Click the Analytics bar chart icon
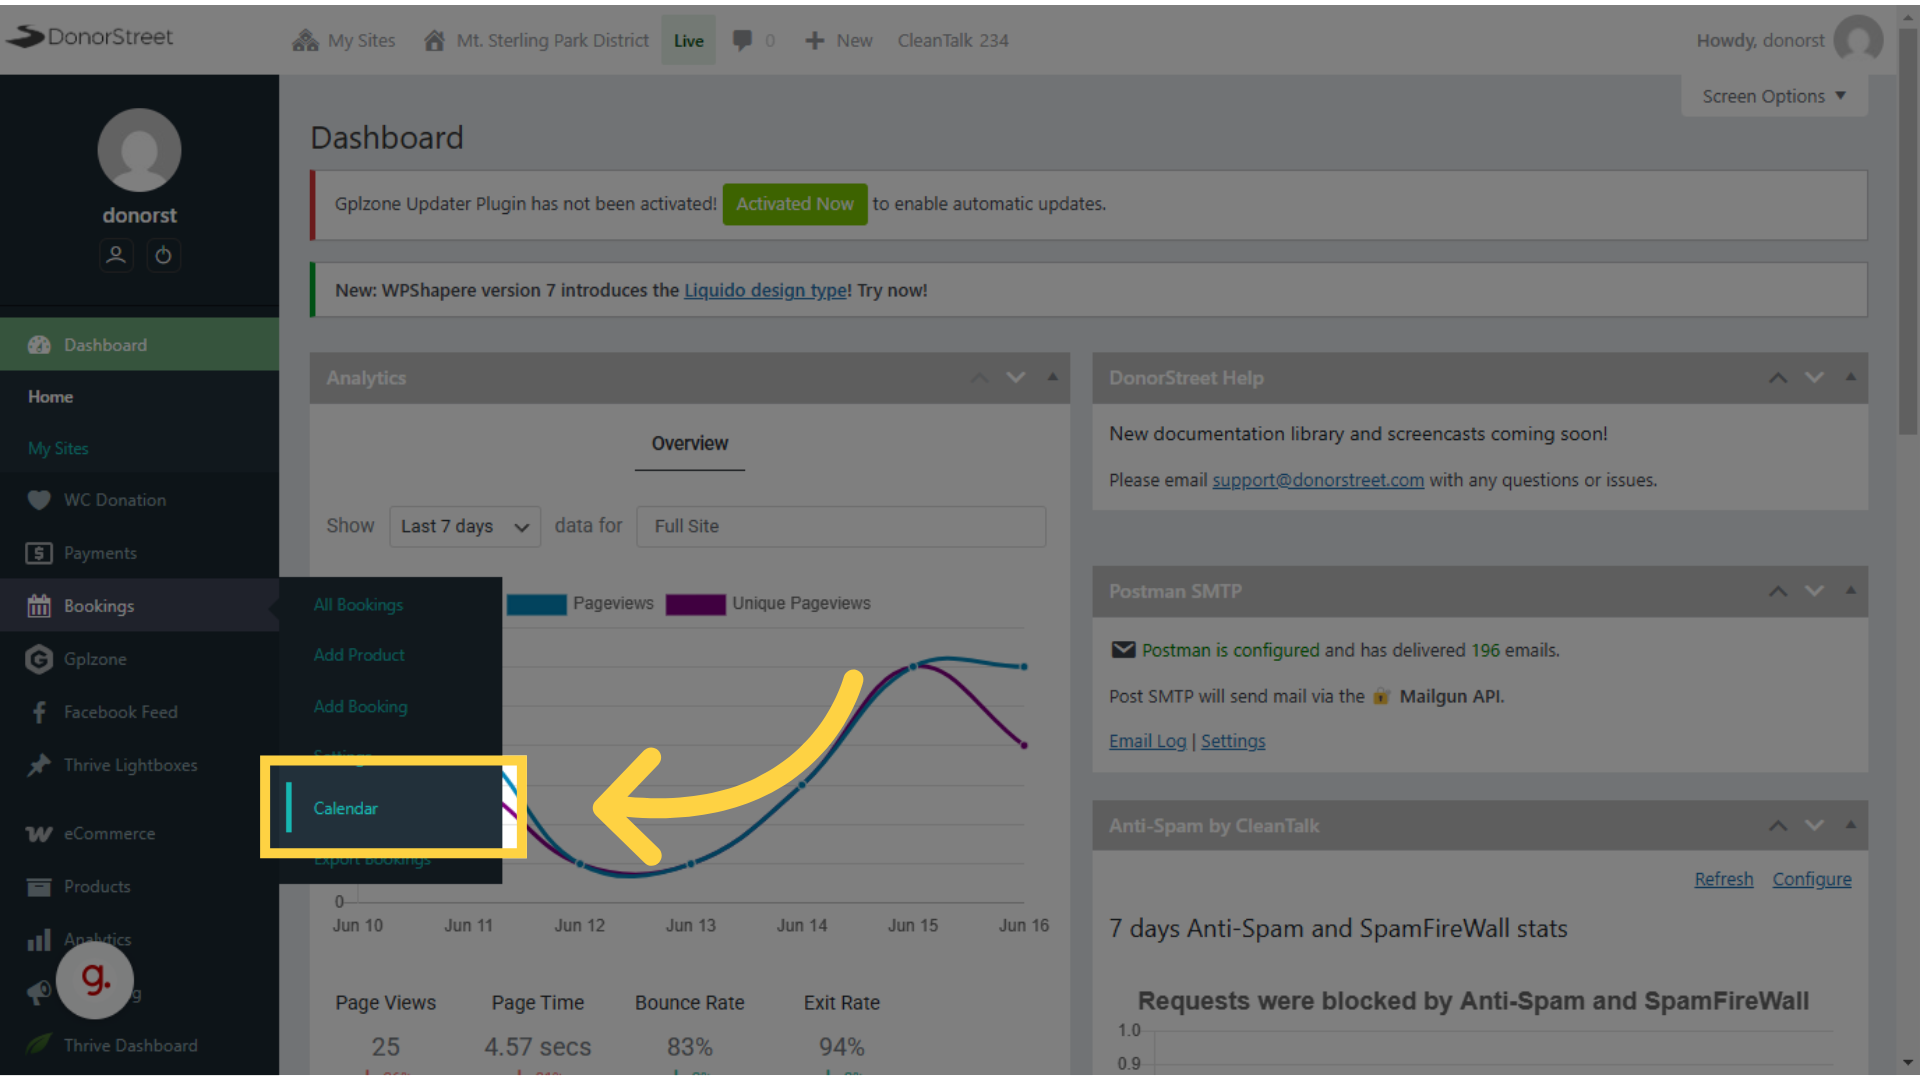 tap(39, 940)
